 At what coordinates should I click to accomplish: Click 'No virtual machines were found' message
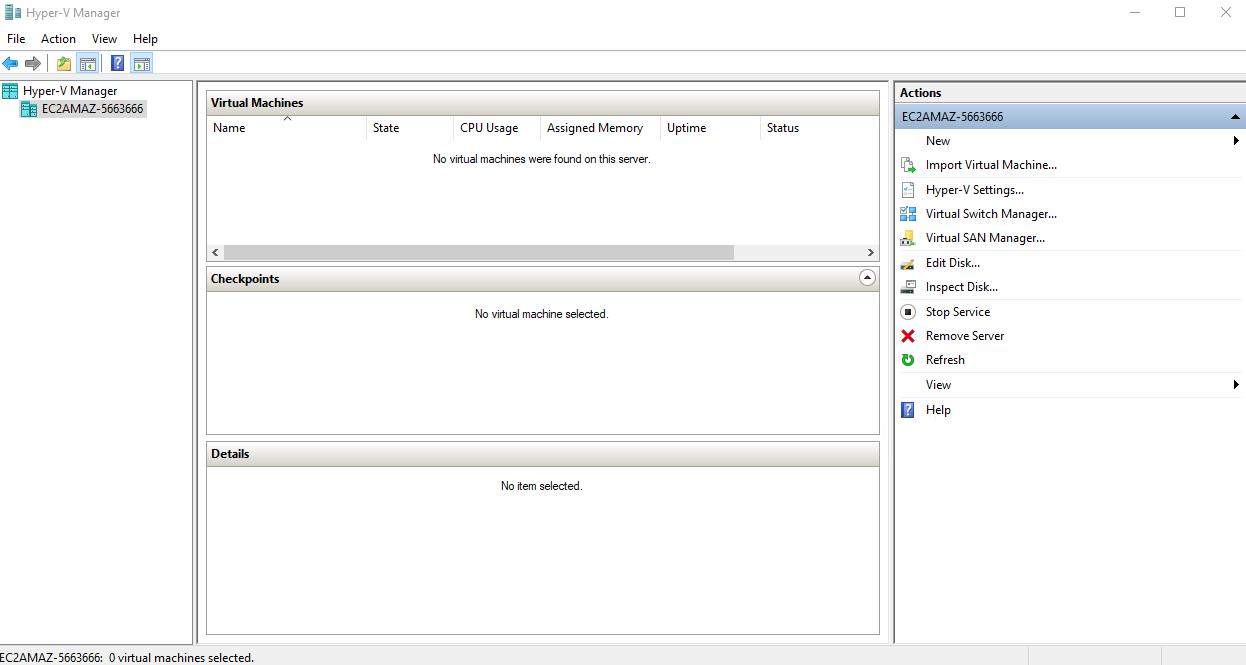(x=542, y=159)
